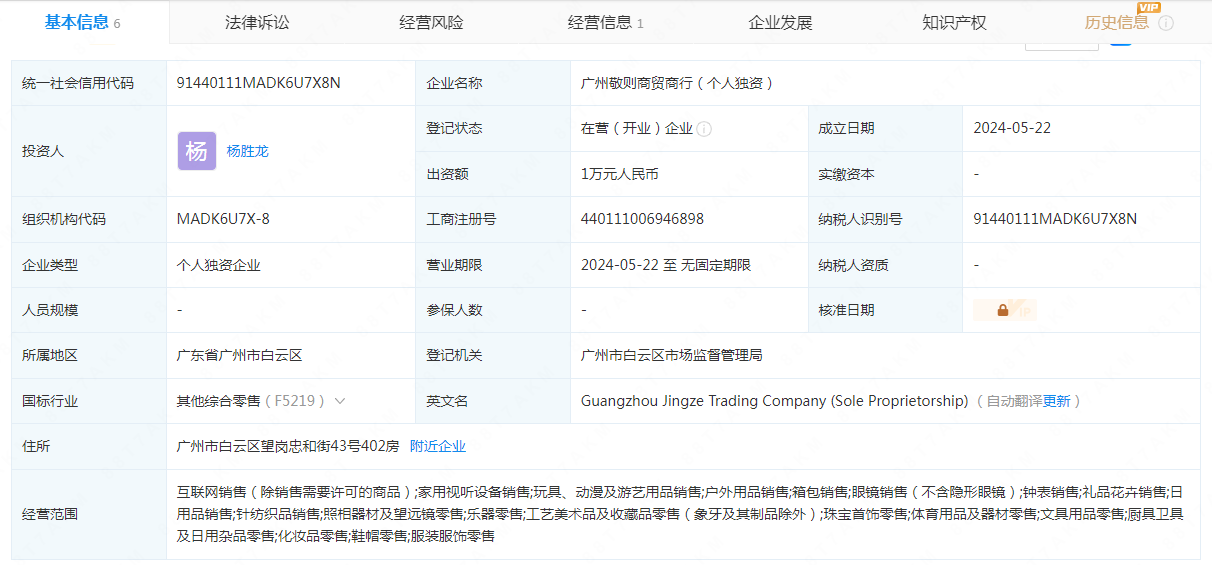Screen dimensions: 1212x565
Task: Open the 经营信息 tab
Action: [x=605, y=22]
